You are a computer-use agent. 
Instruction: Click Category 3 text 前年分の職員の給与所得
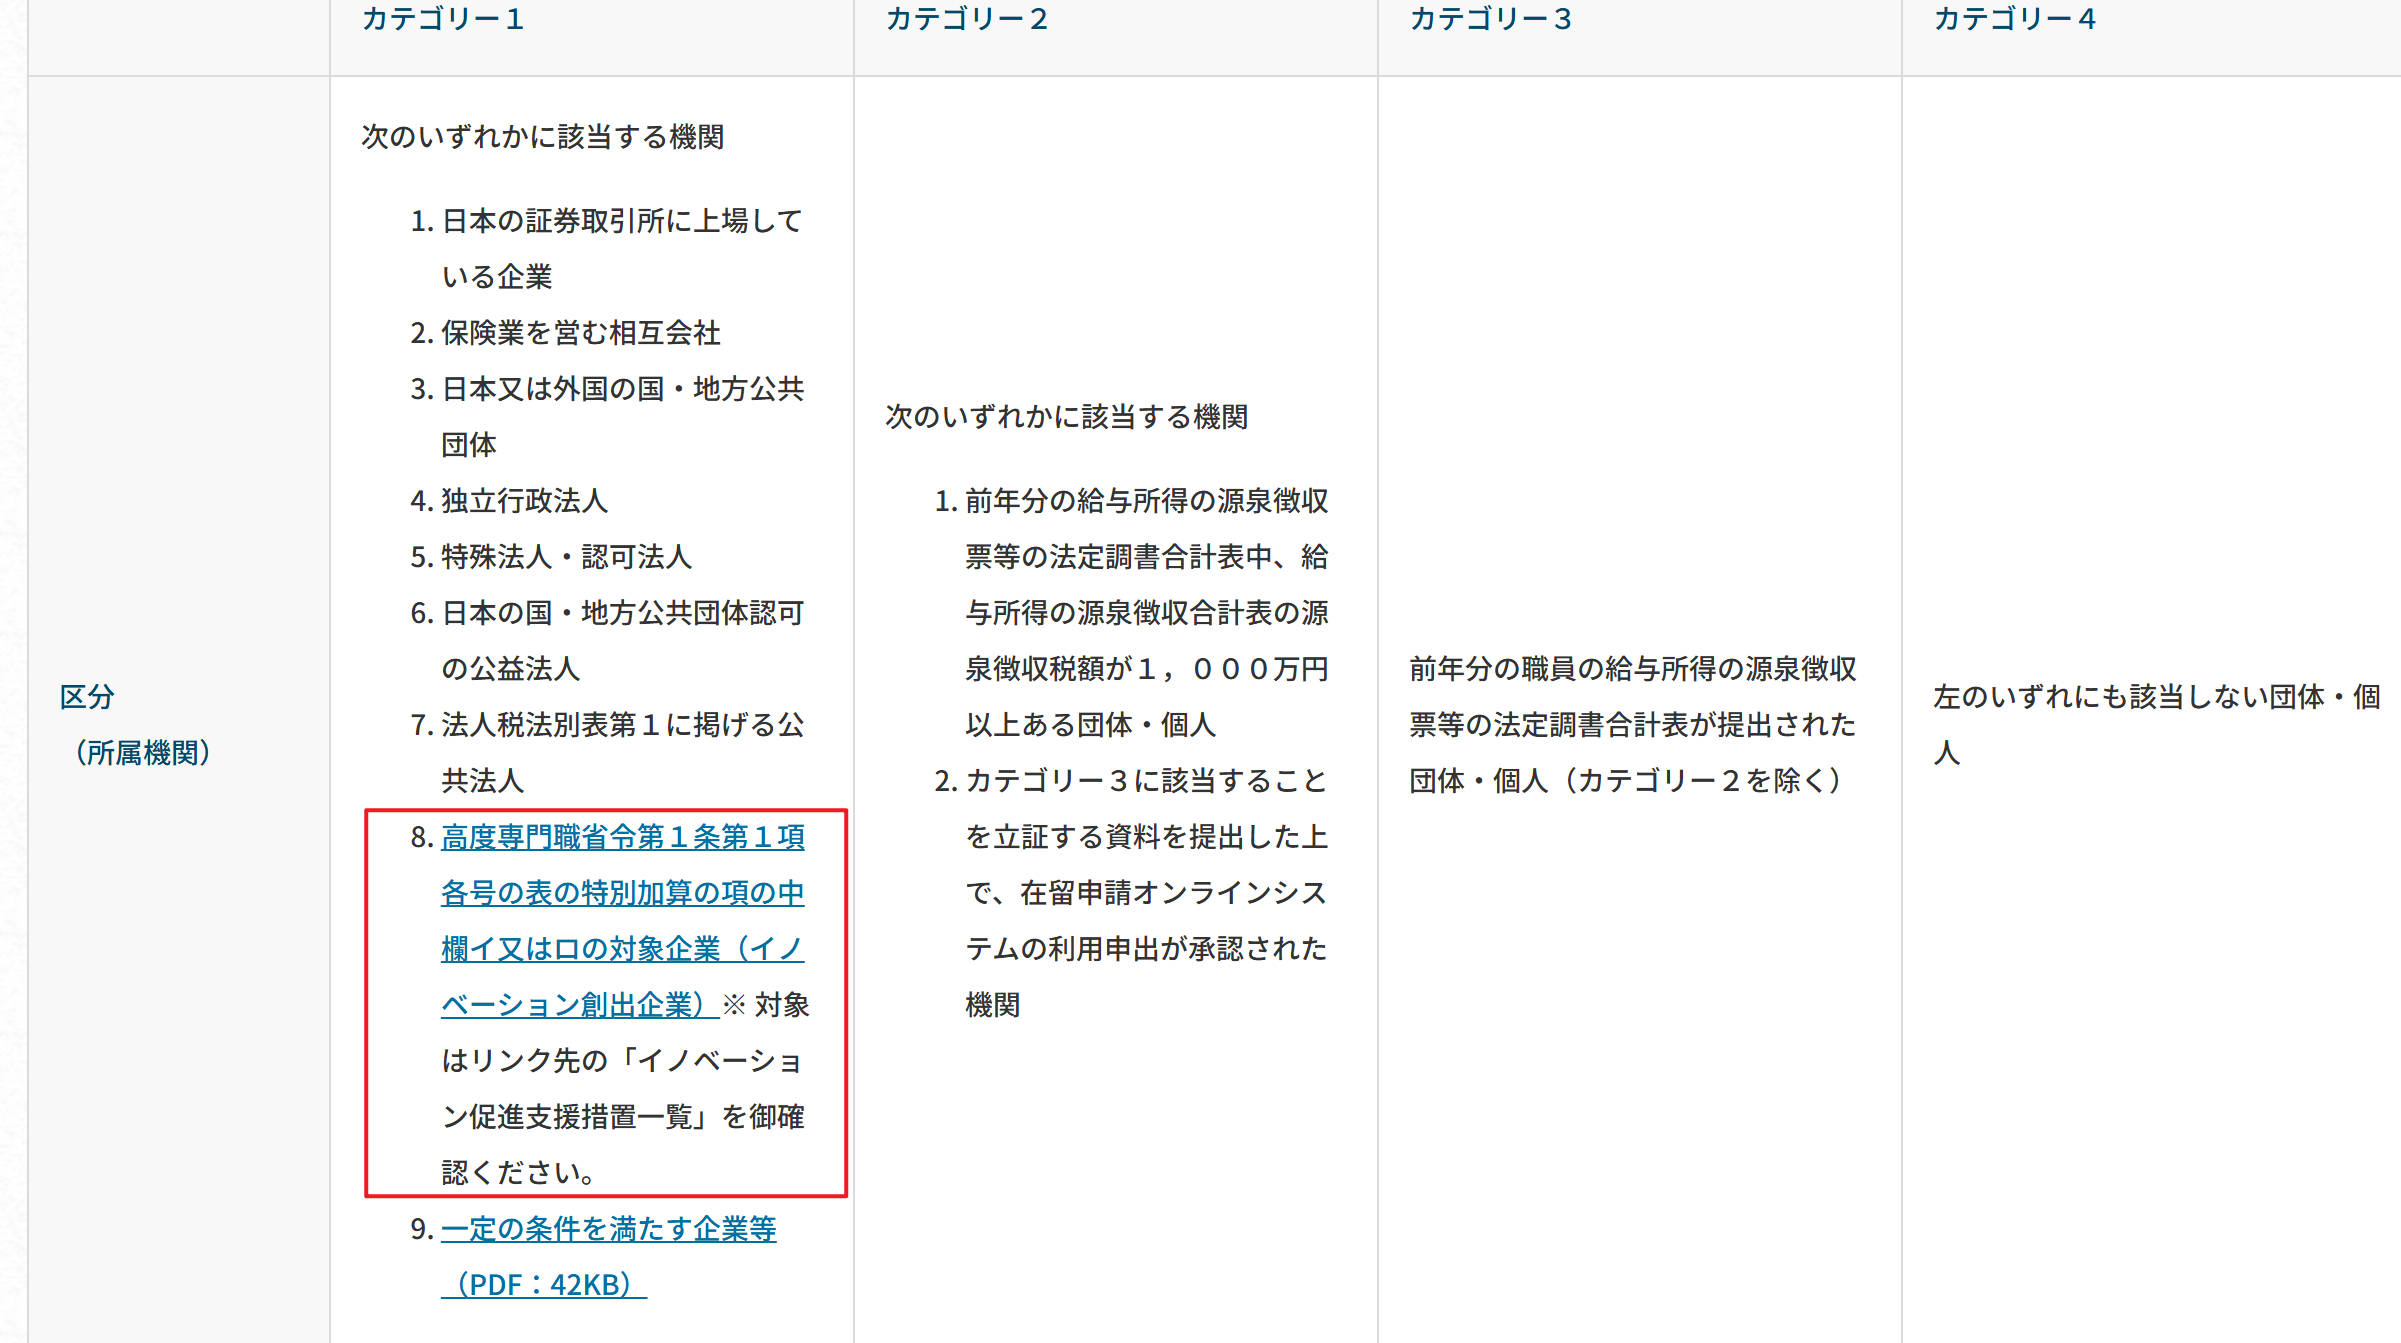click(x=1632, y=669)
